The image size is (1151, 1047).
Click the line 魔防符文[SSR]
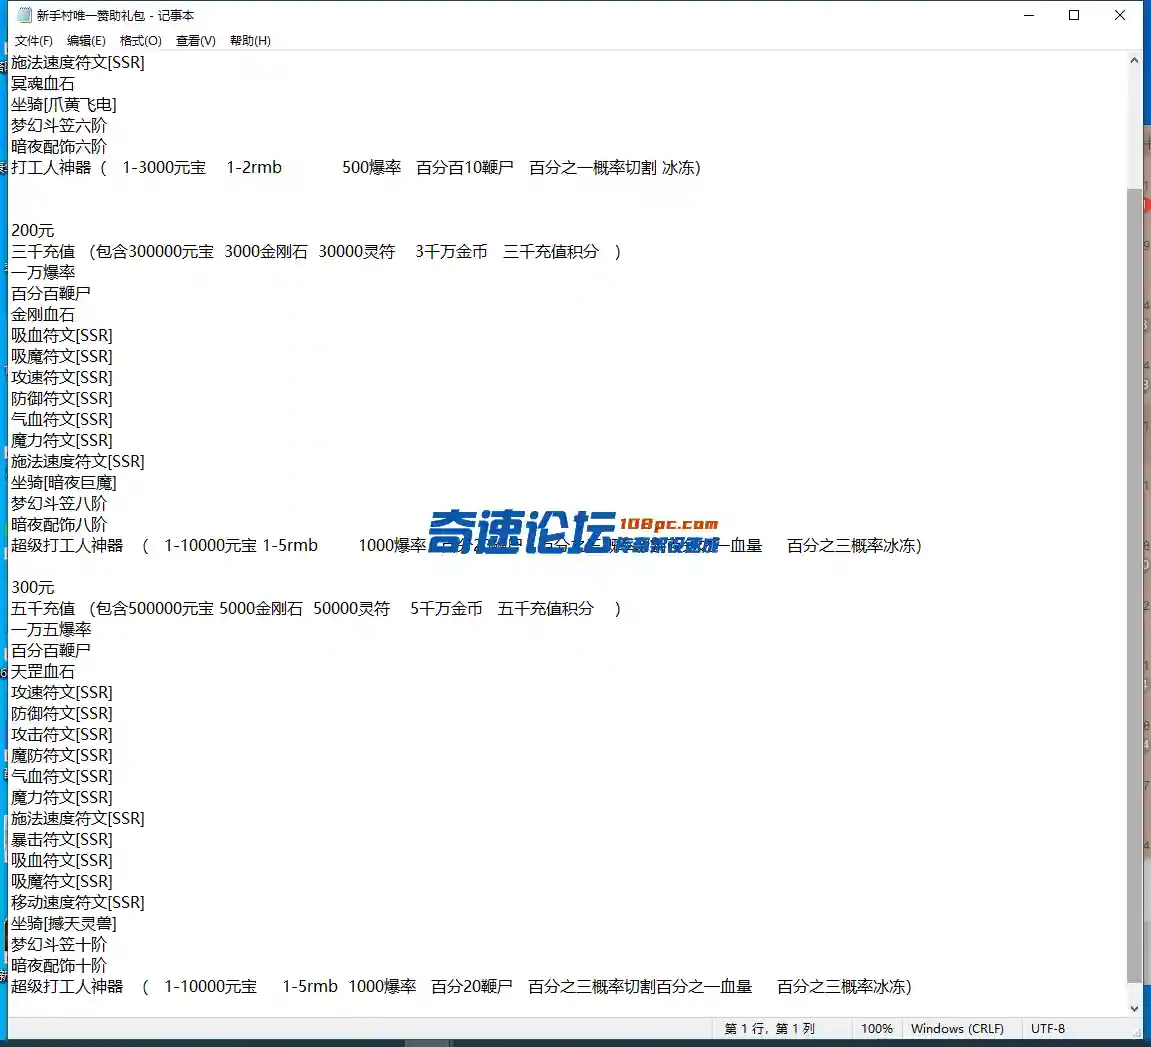[62, 756]
